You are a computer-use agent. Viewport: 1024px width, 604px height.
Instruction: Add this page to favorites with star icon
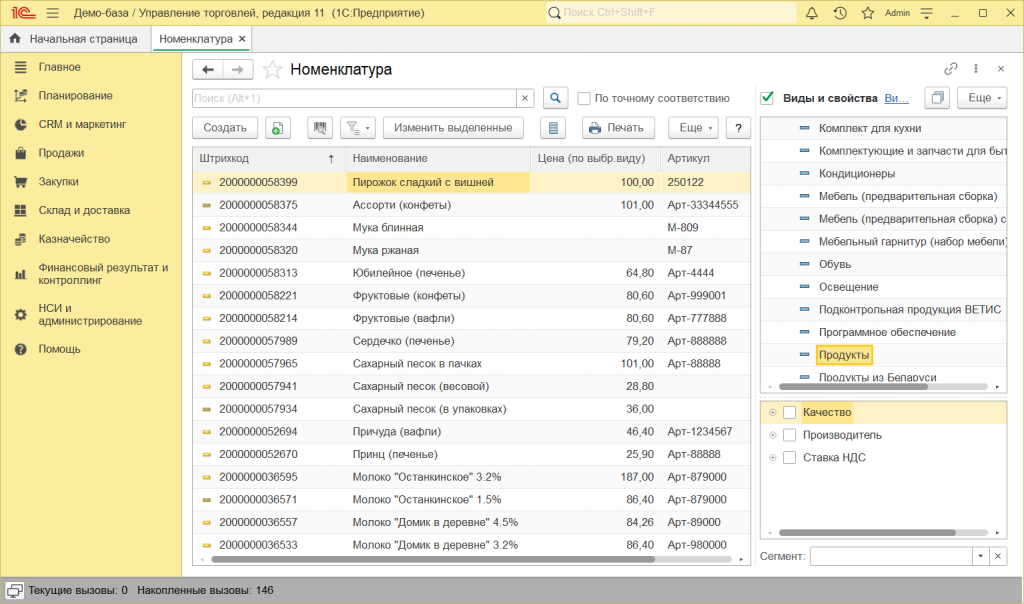272,70
